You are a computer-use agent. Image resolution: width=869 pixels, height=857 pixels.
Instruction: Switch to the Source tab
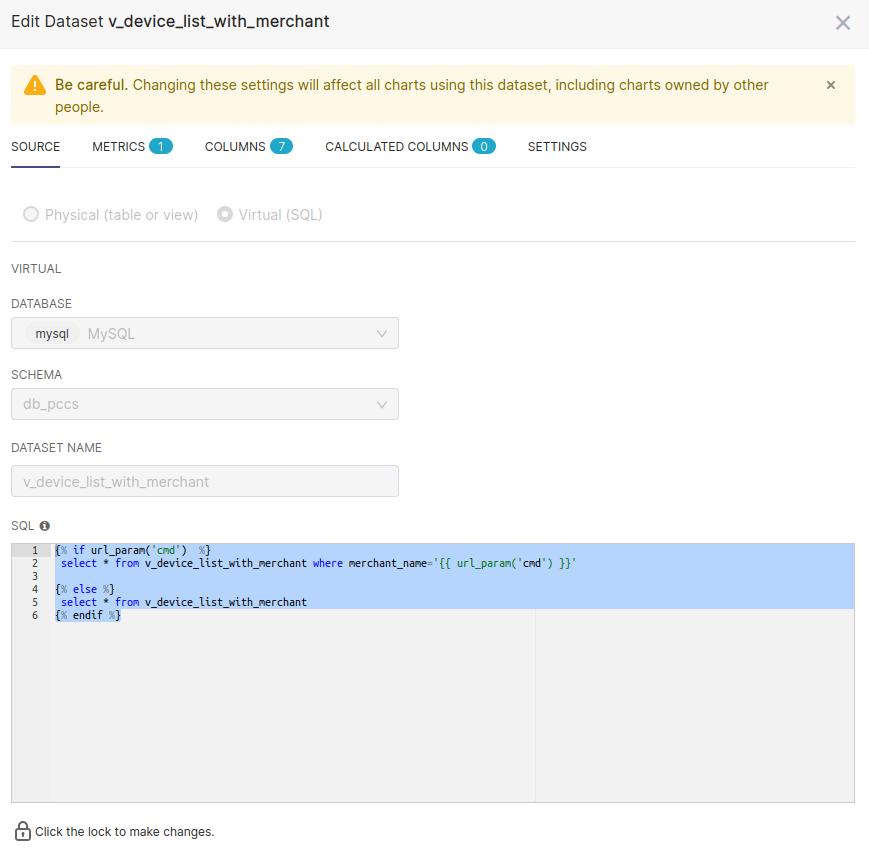pyautogui.click(x=36, y=146)
